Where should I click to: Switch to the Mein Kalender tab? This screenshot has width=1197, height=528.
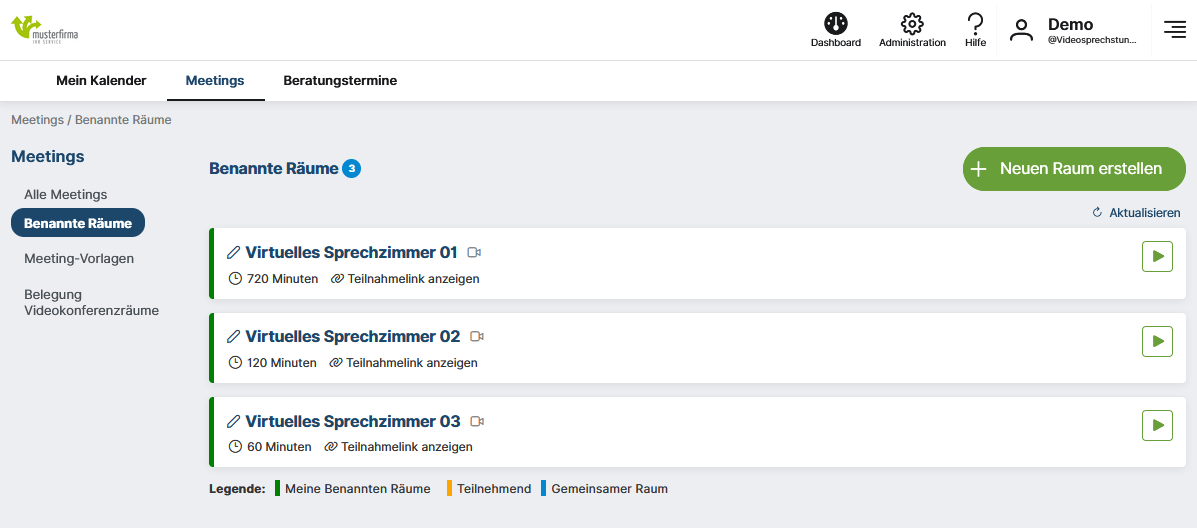pos(101,81)
